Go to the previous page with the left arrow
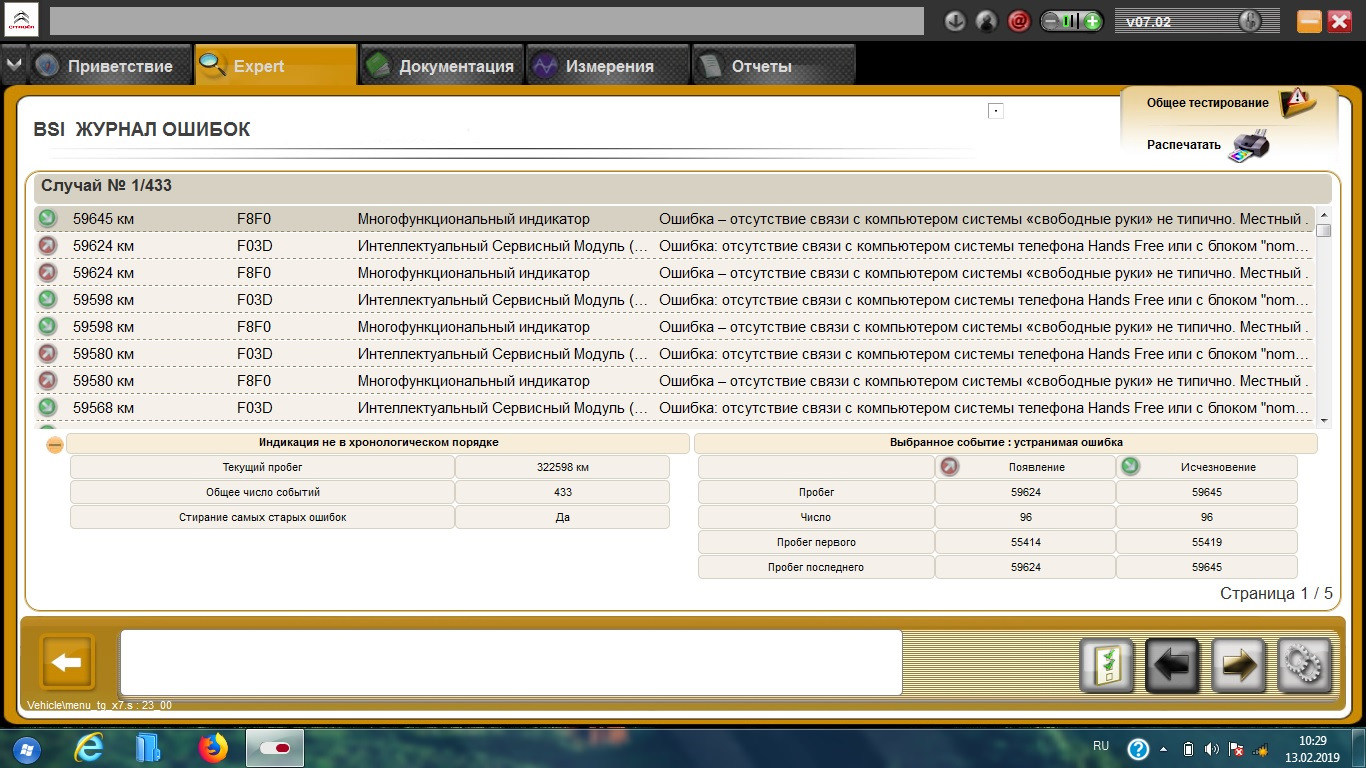Screen dimensions: 1366x768 1173,666
